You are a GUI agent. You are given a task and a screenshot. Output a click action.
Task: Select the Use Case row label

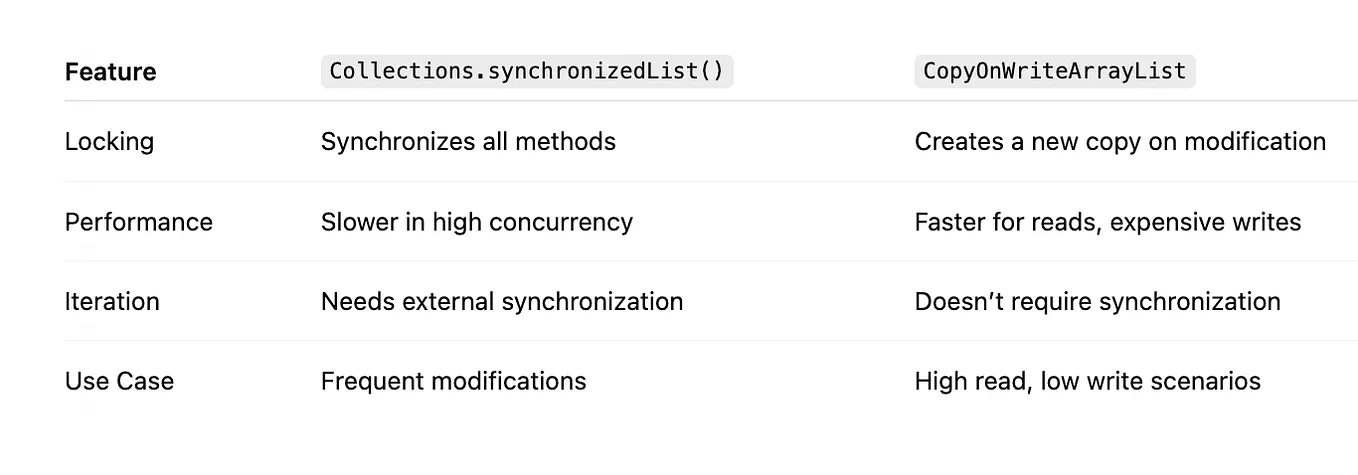click(119, 382)
